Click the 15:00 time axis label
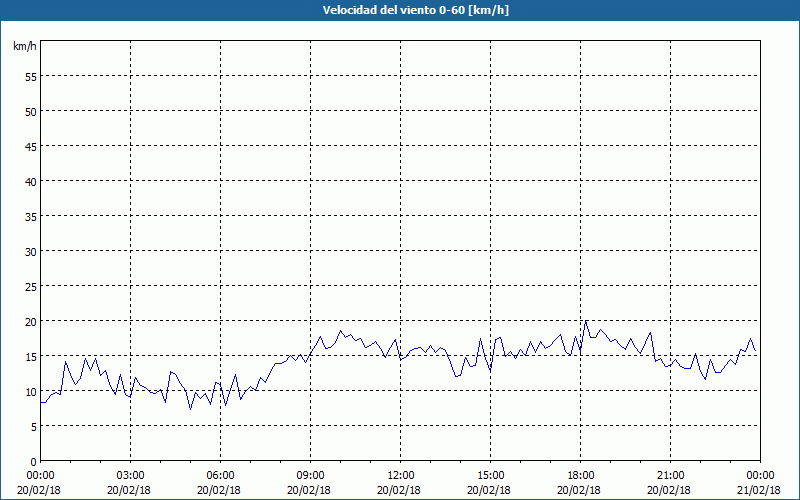800x500 pixels. pos(491,476)
